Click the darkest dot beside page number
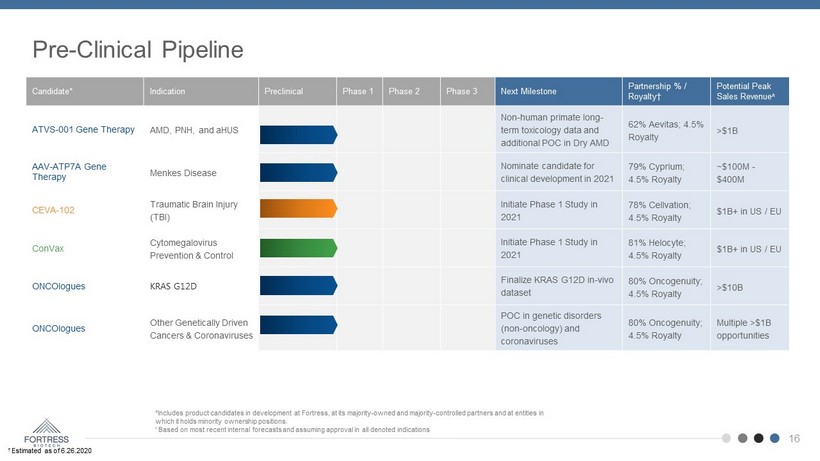This screenshot has height=461, width=820. click(759, 437)
